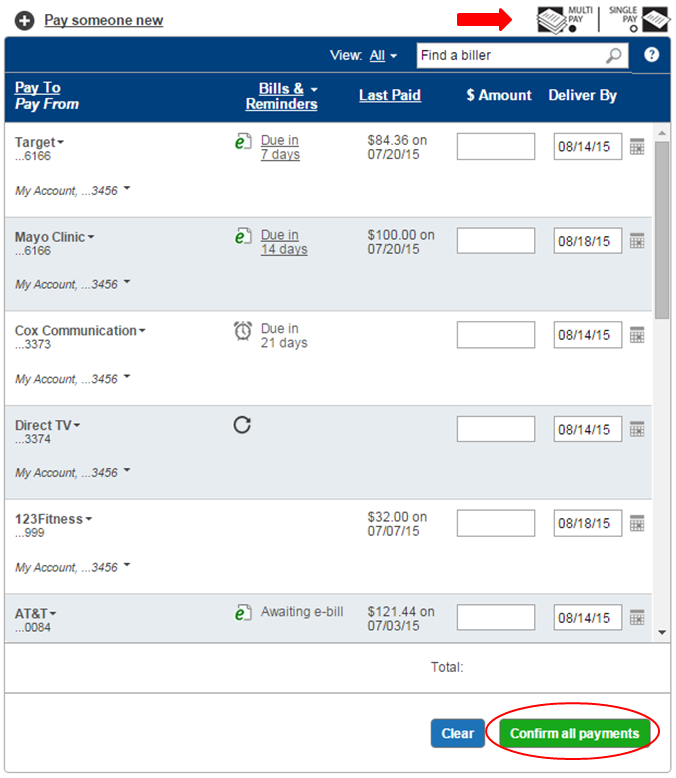Open the calendar icon for Target

click(637, 146)
